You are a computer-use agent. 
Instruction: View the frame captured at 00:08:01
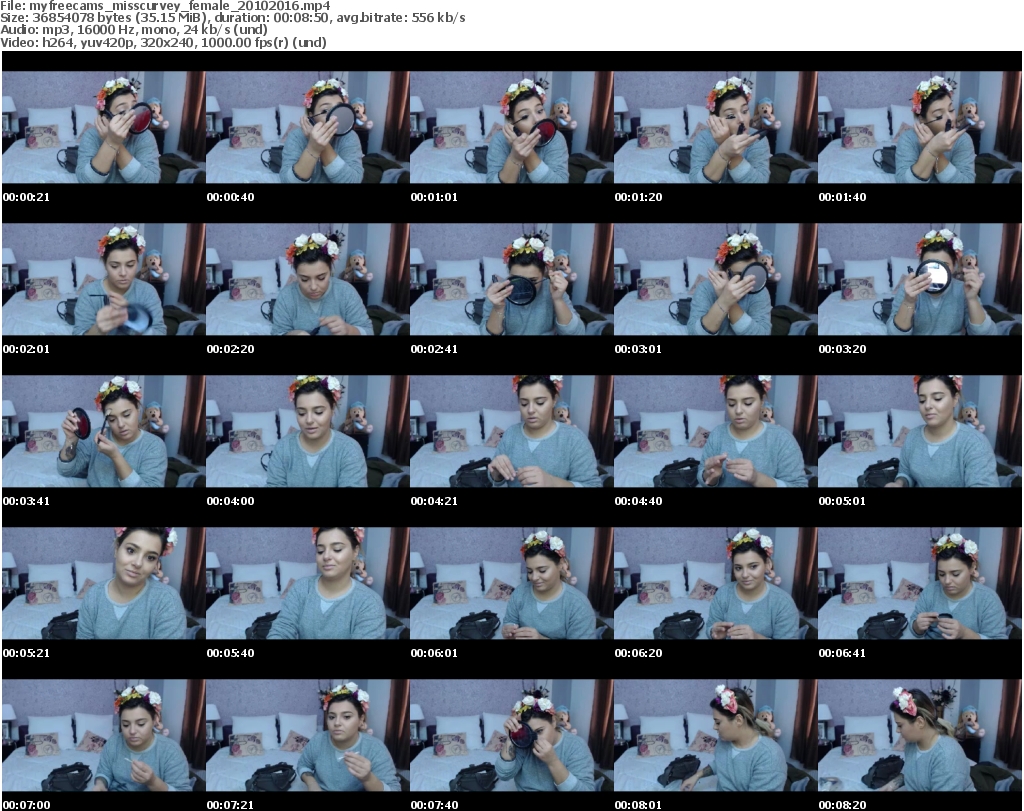pyautogui.click(x=715, y=735)
